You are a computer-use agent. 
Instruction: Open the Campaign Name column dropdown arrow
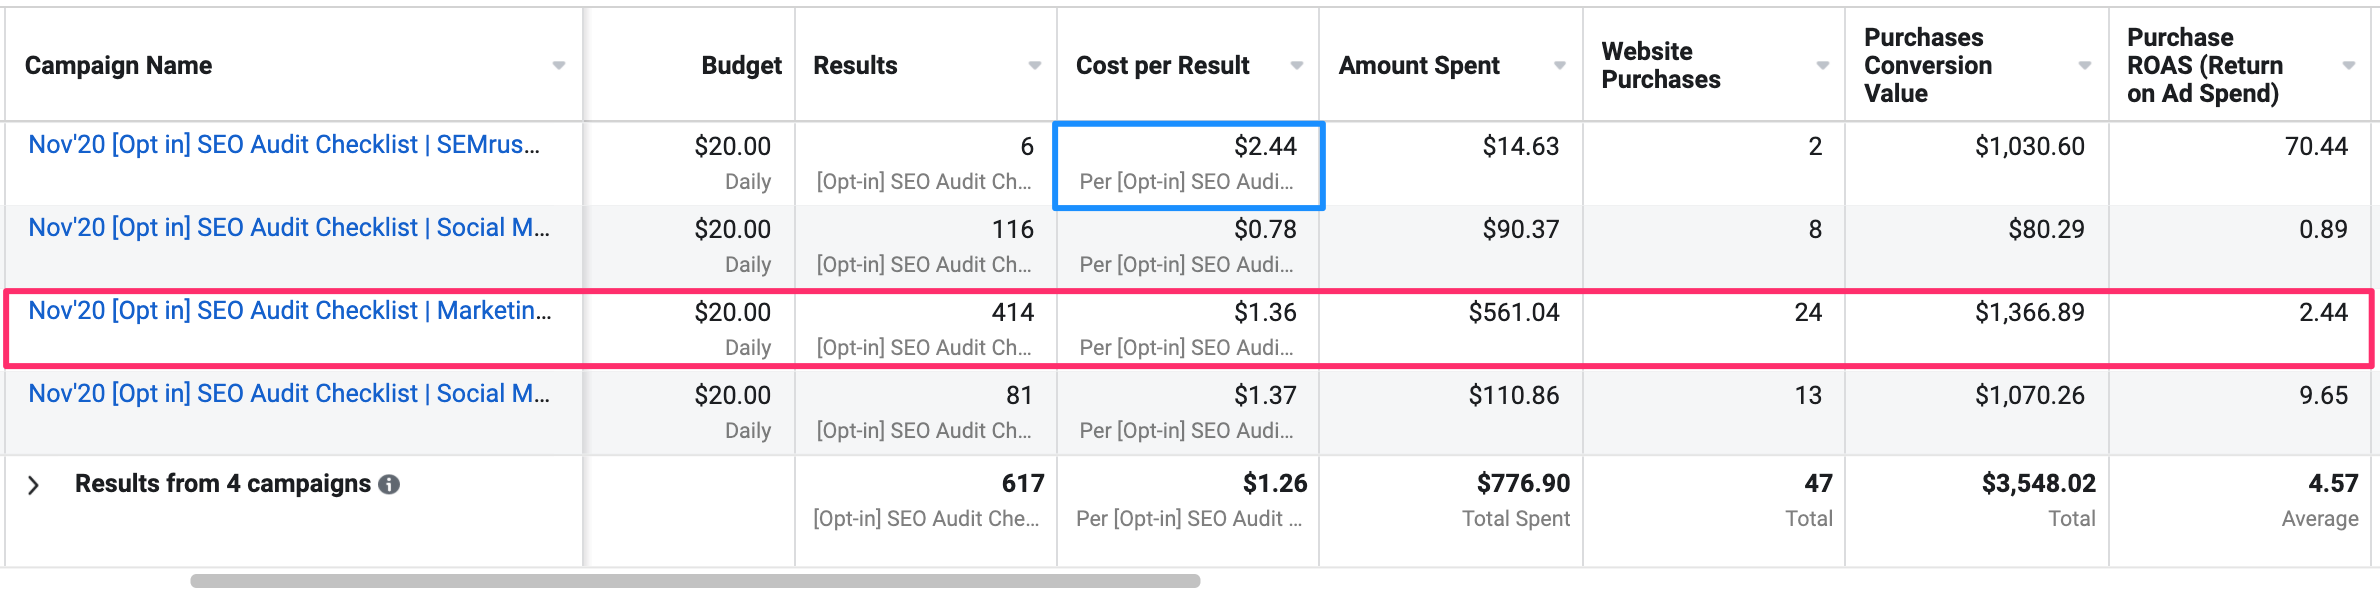(x=559, y=66)
